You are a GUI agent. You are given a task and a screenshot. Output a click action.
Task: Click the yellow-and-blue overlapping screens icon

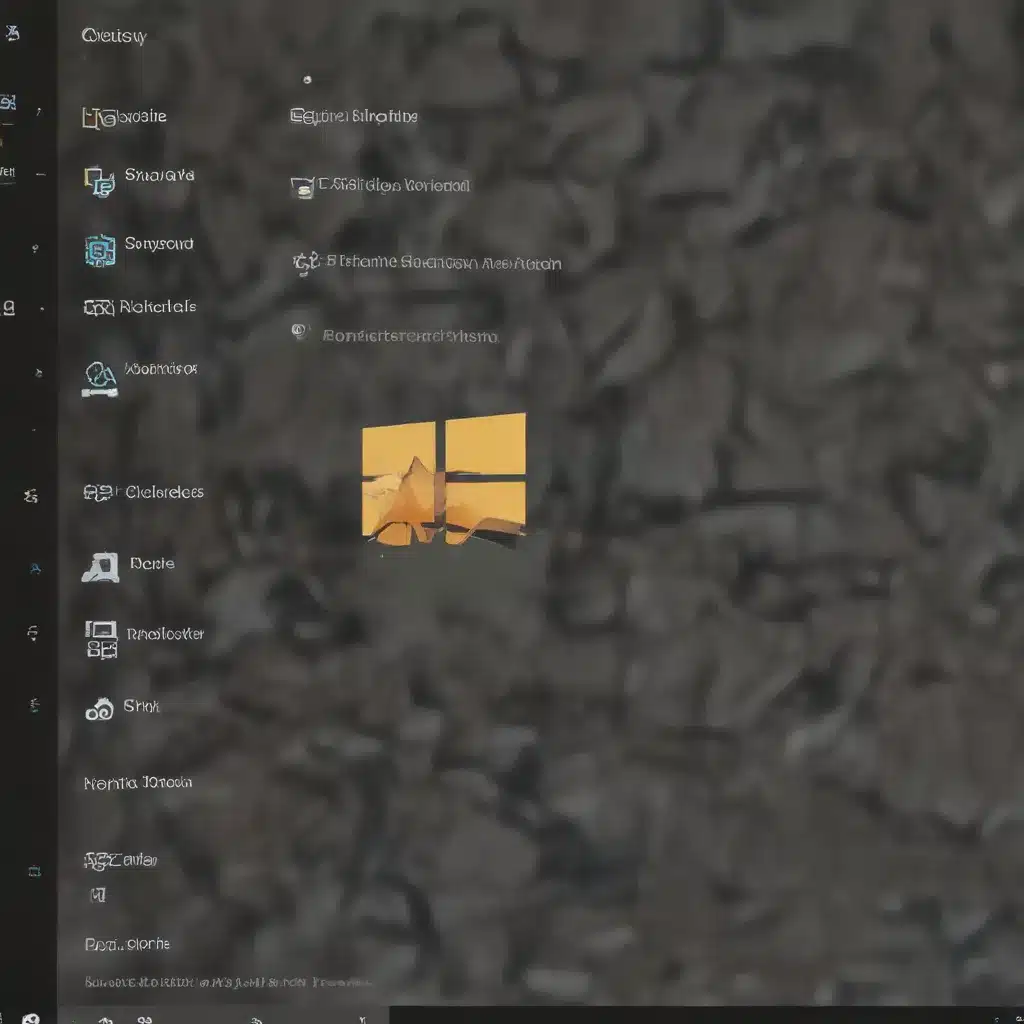pos(99,181)
